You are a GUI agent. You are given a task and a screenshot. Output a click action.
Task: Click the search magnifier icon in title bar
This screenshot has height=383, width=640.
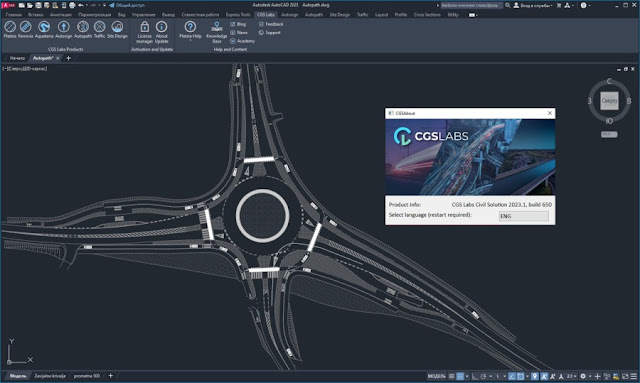coord(507,5)
